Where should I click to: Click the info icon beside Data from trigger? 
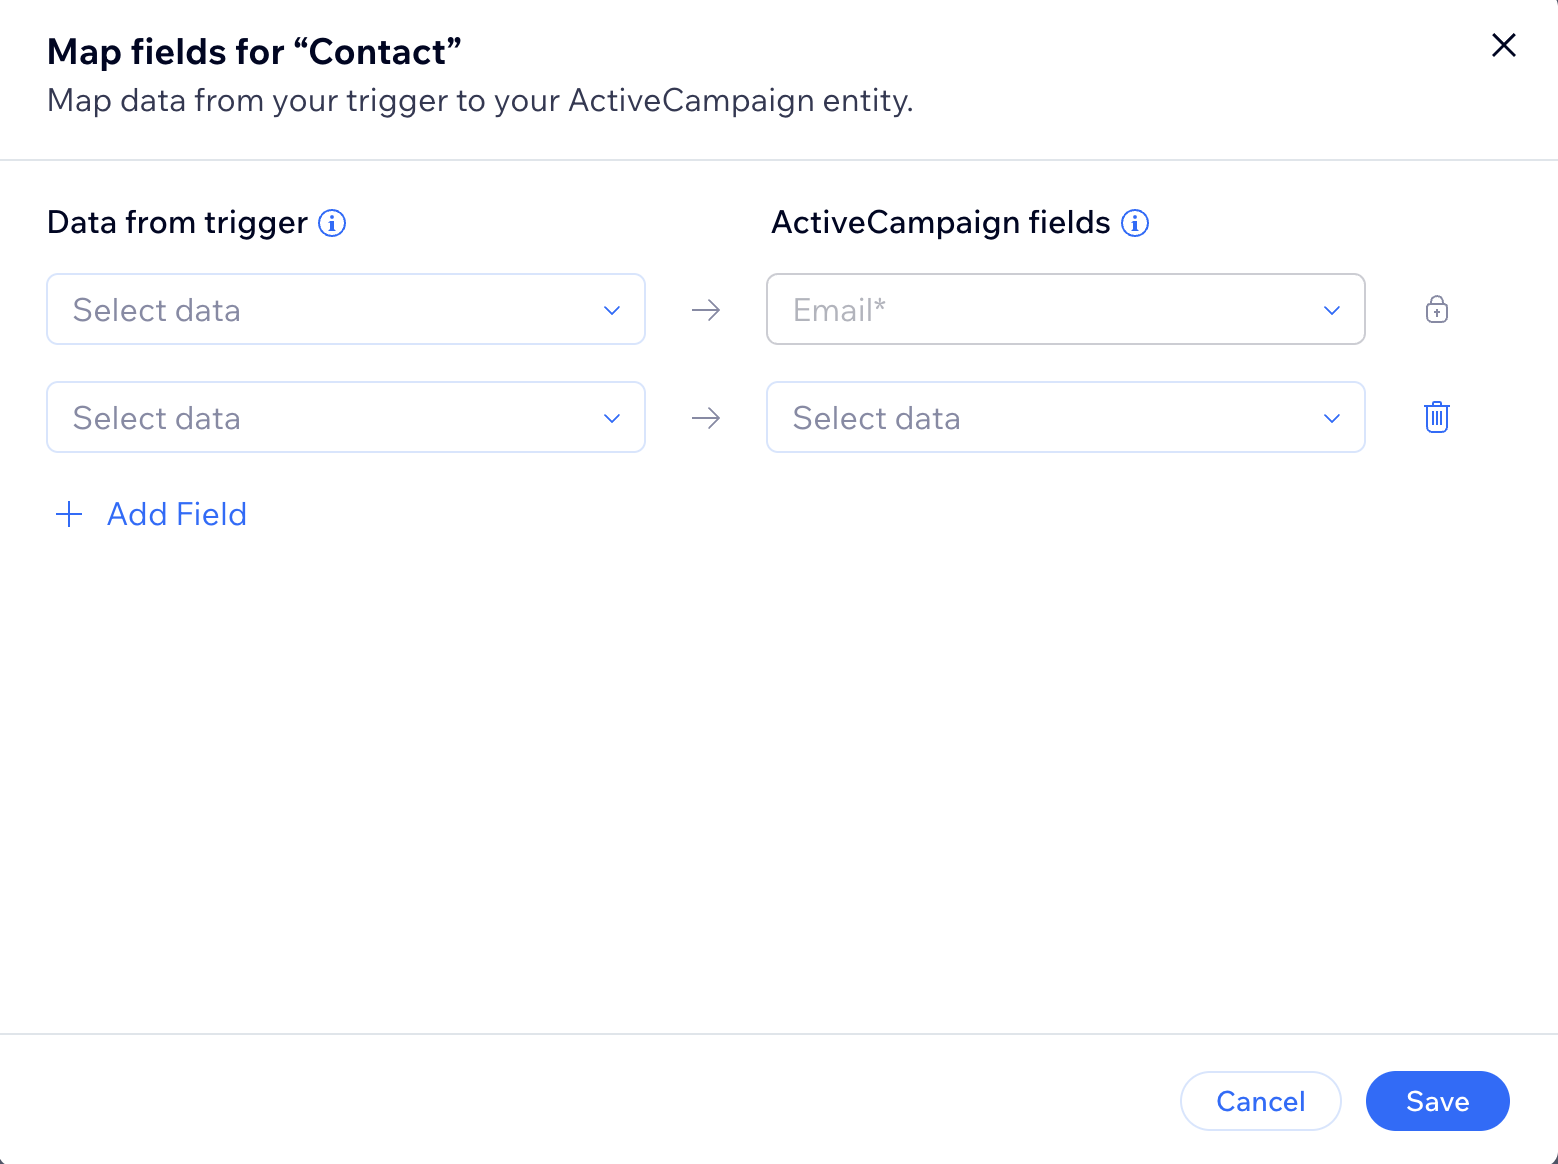(332, 223)
